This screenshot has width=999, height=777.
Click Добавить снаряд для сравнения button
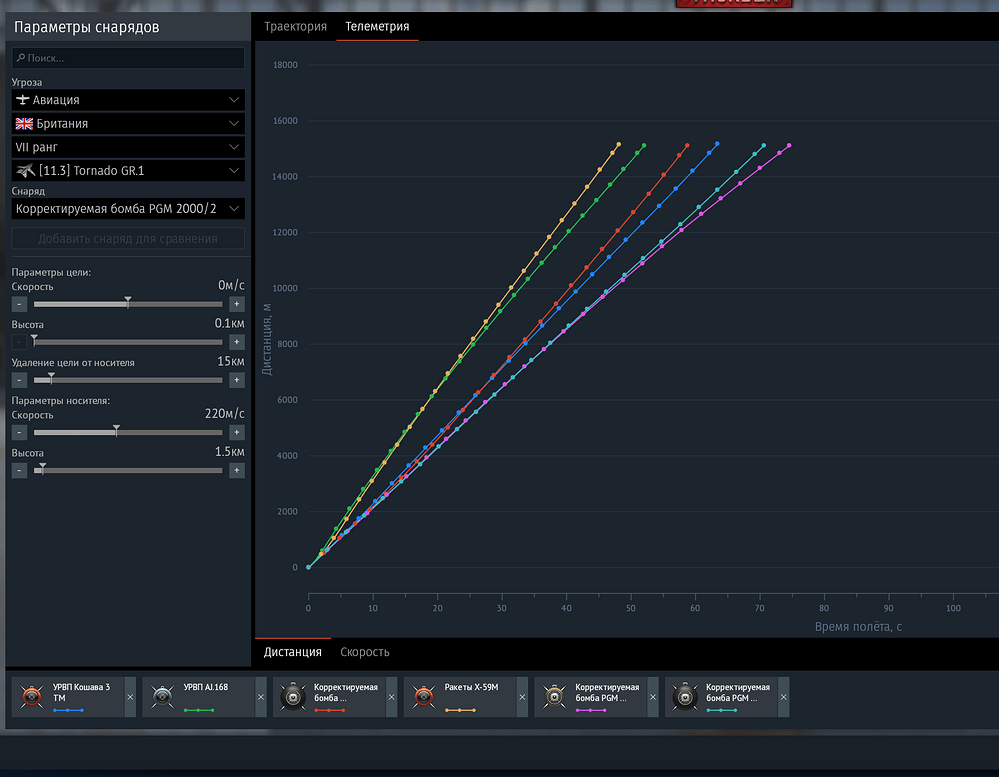click(x=128, y=239)
